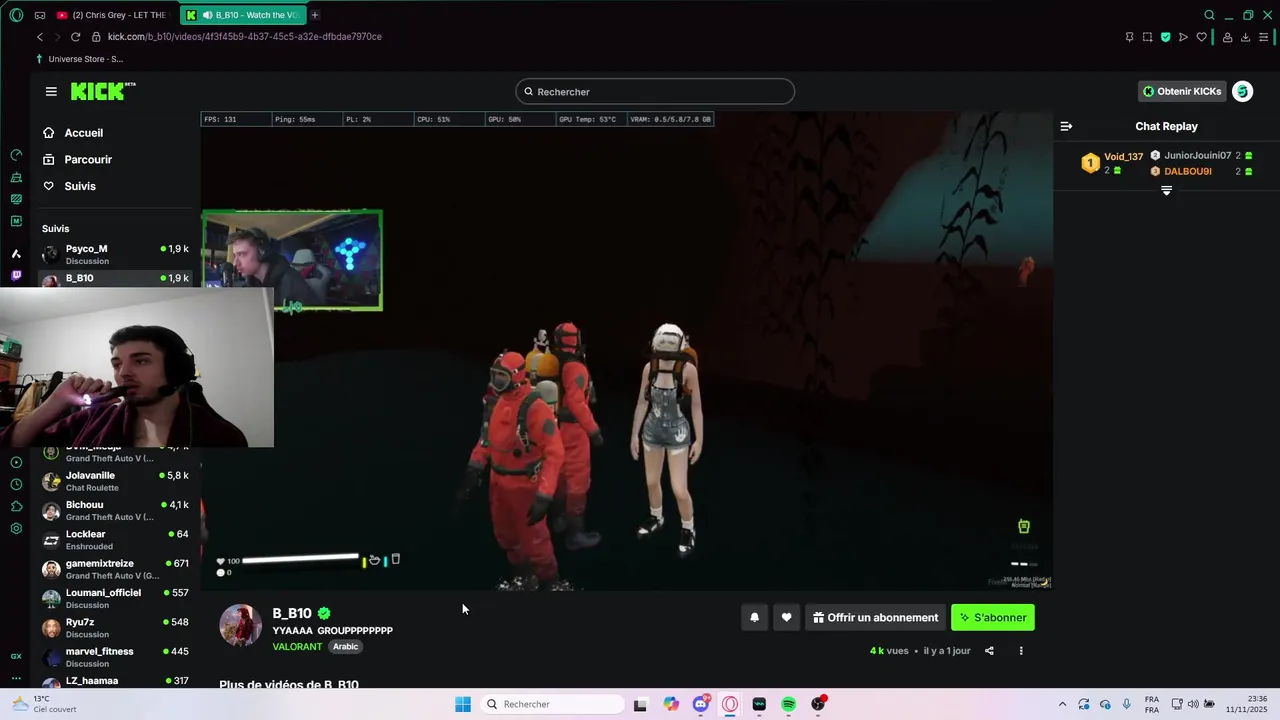Image resolution: width=1280 pixels, height=720 pixels.
Task: Open Psyco_M channel in followed list
Action: (x=115, y=254)
